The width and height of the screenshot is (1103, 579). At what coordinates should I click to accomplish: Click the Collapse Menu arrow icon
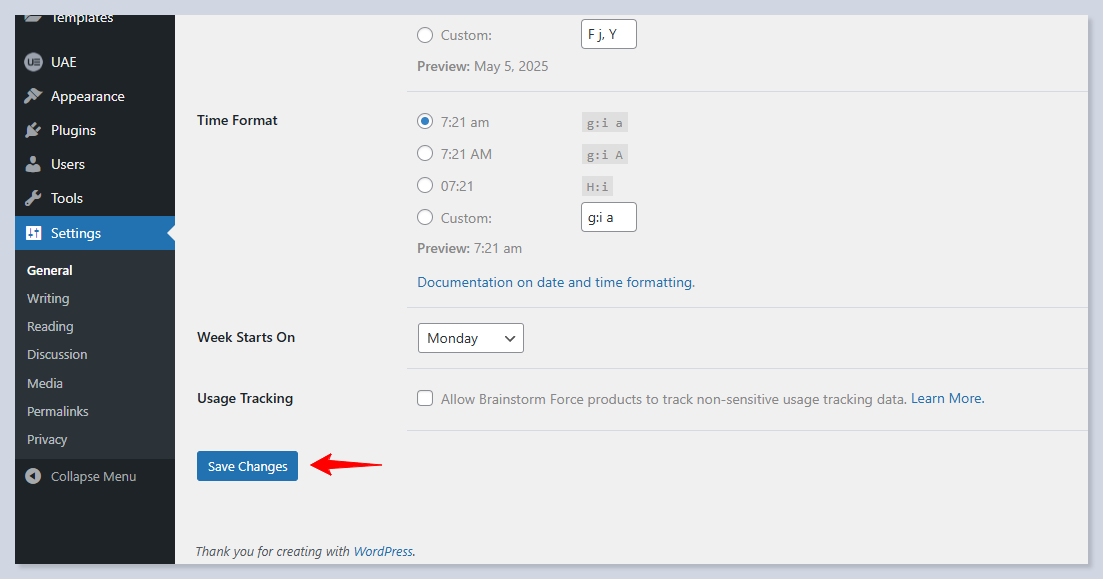pyautogui.click(x=33, y=476)
